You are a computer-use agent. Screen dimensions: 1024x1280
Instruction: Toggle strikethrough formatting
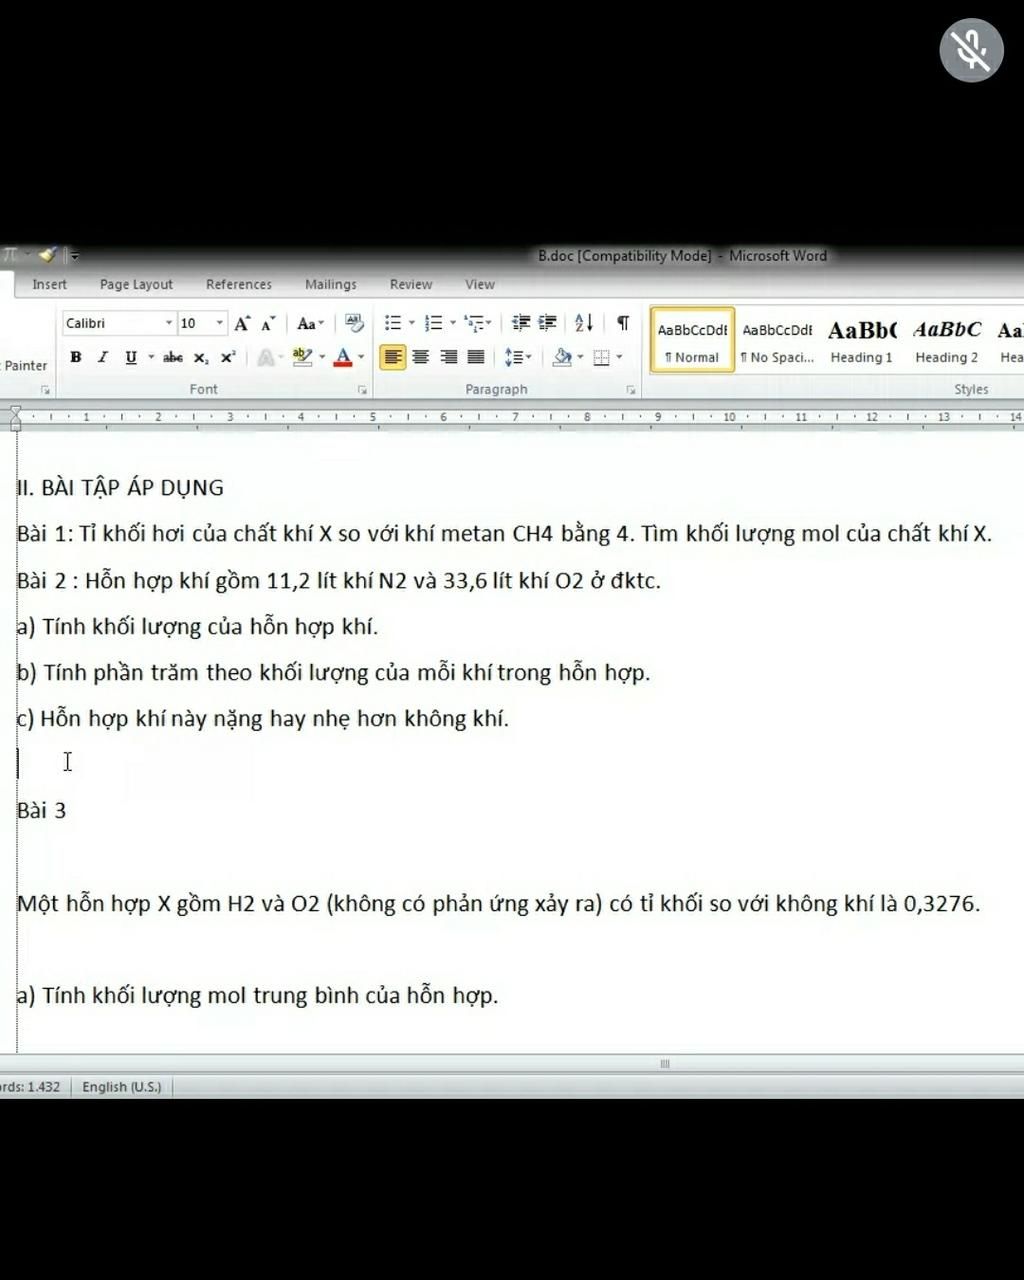(173, 357)
